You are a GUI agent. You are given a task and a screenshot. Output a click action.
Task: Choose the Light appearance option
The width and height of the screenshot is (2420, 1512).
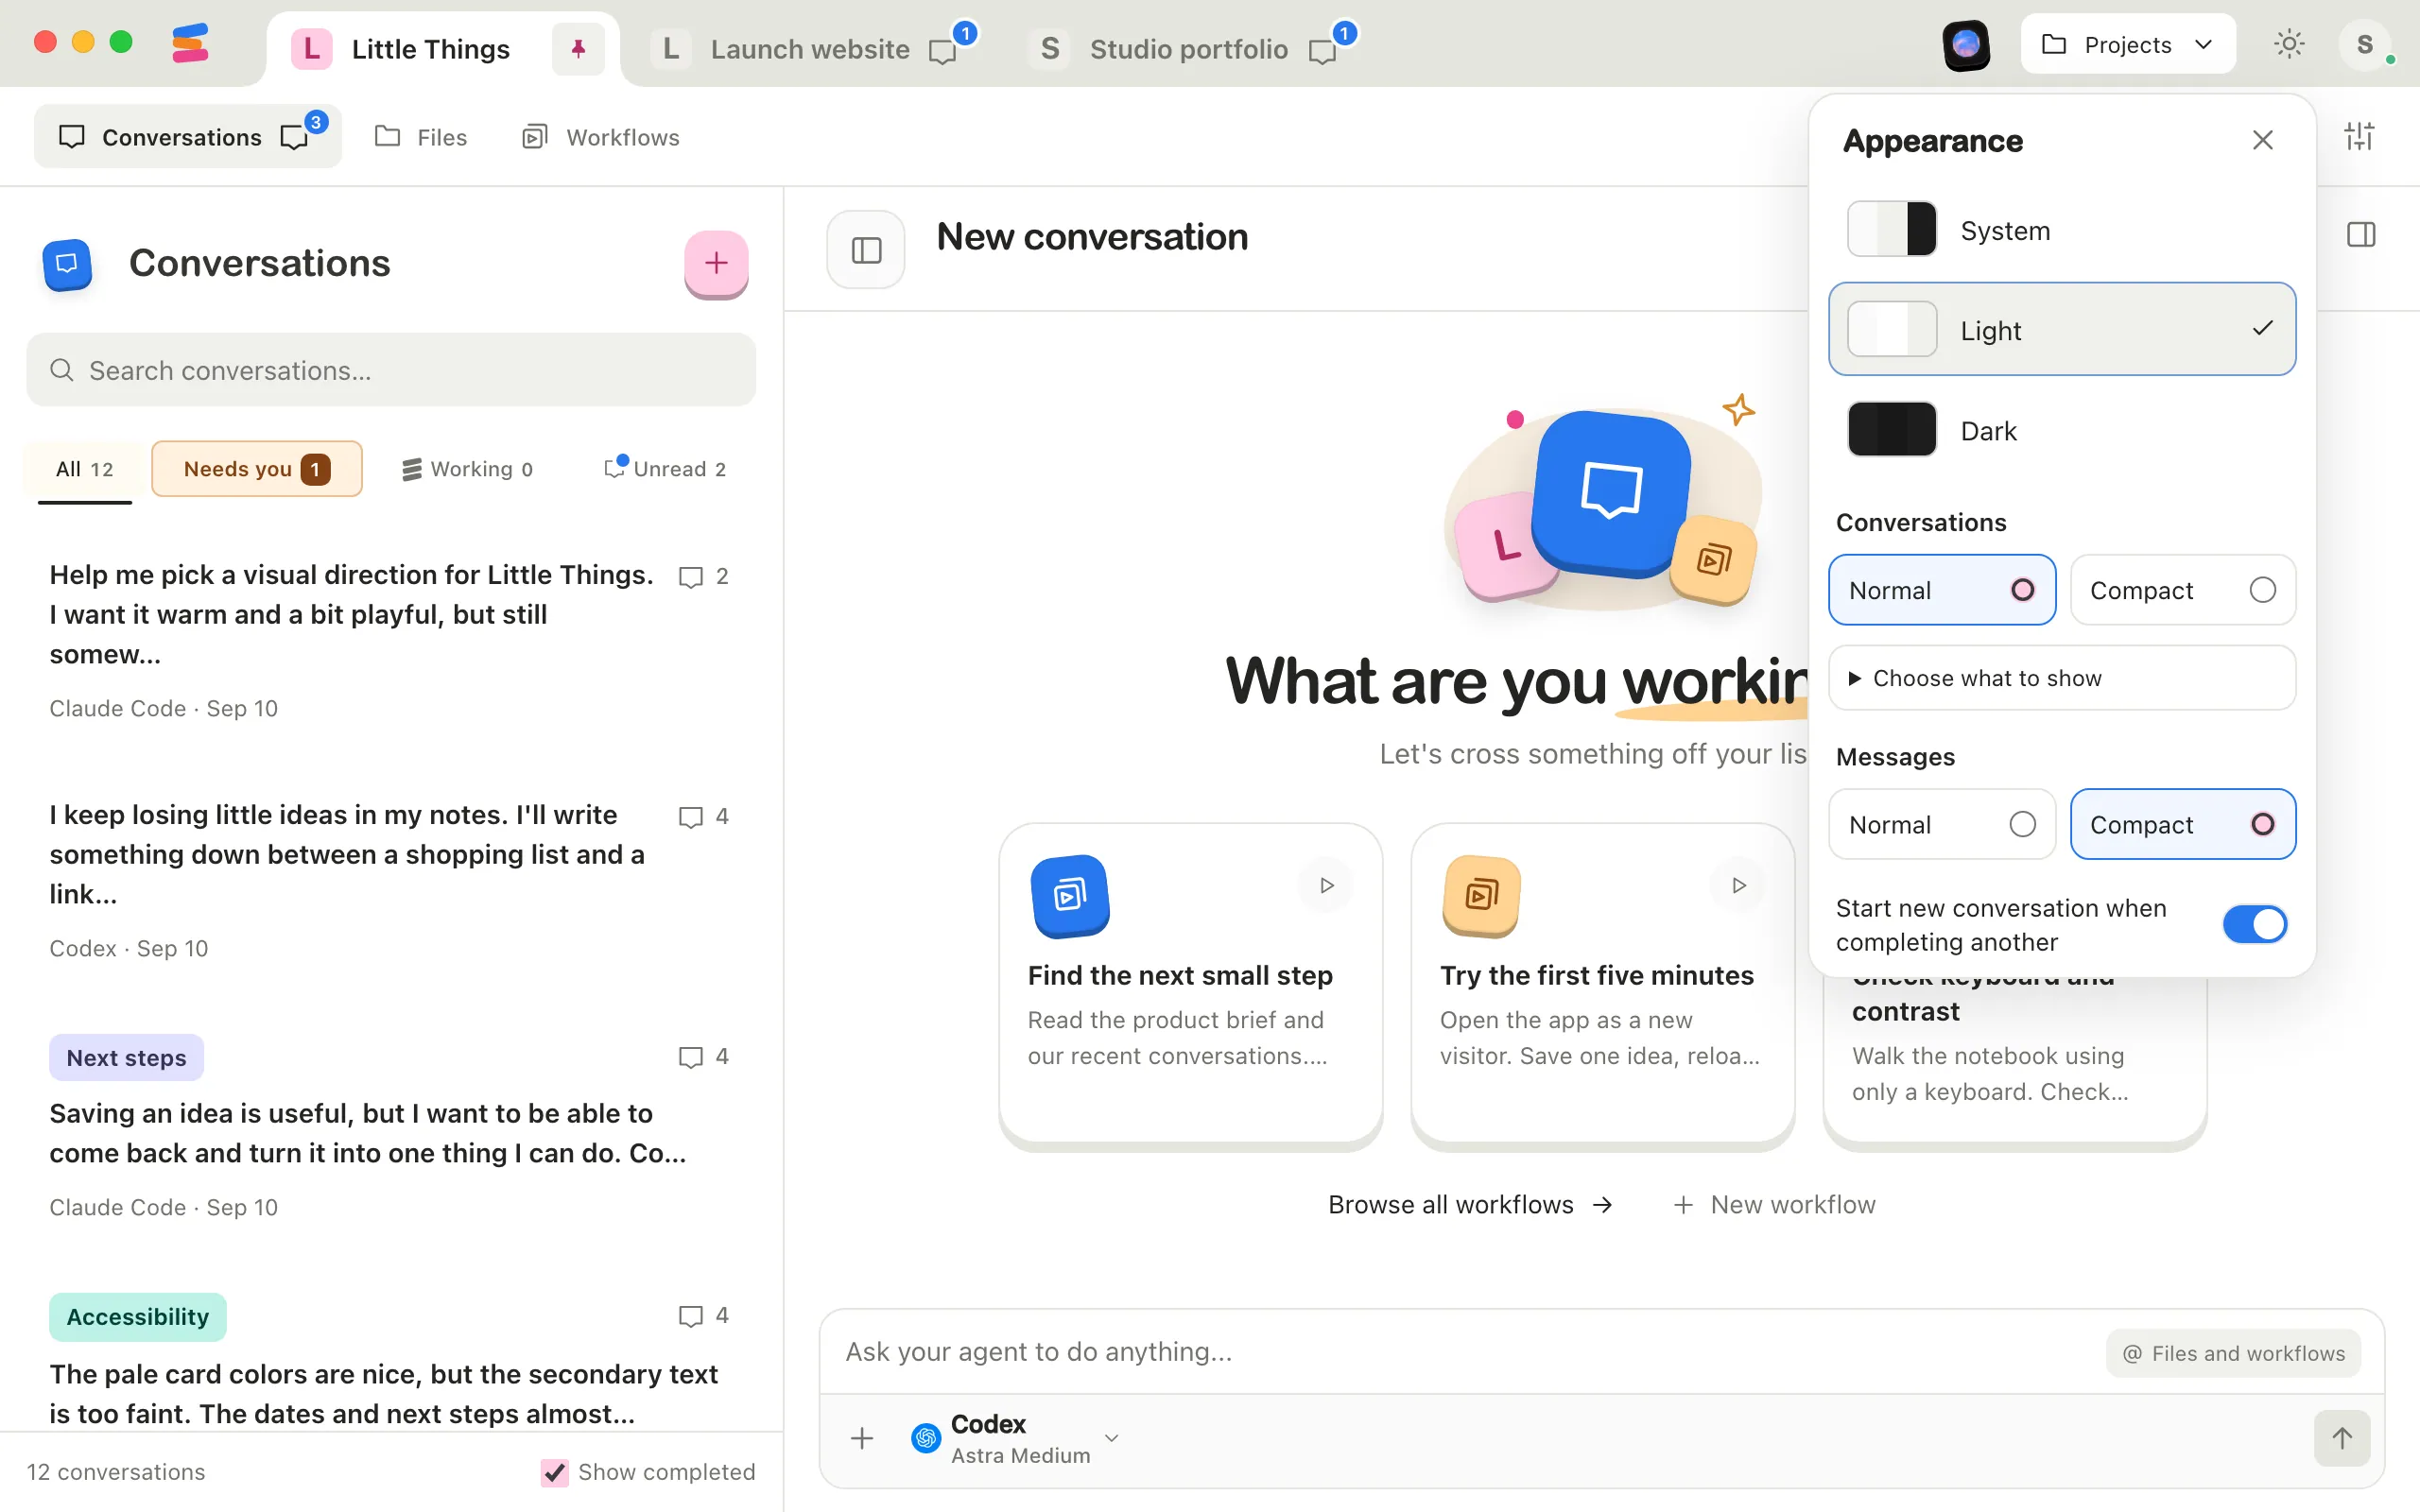(x=2062, y=329)
